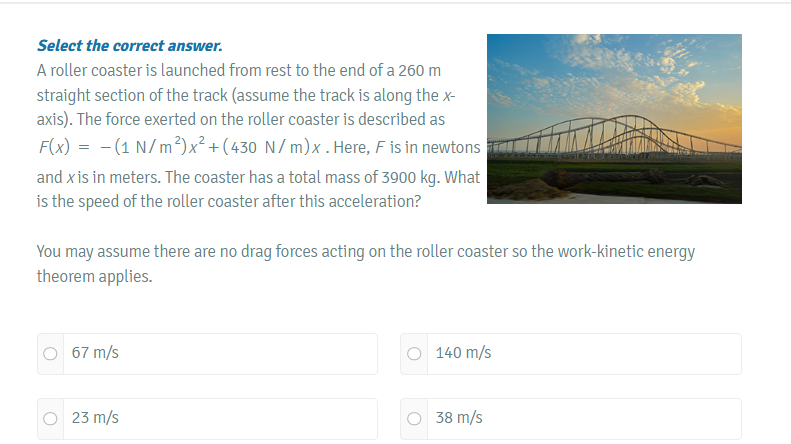Click the '38 m/s' answer label text
791x444 pixels.
coord(459,418)
